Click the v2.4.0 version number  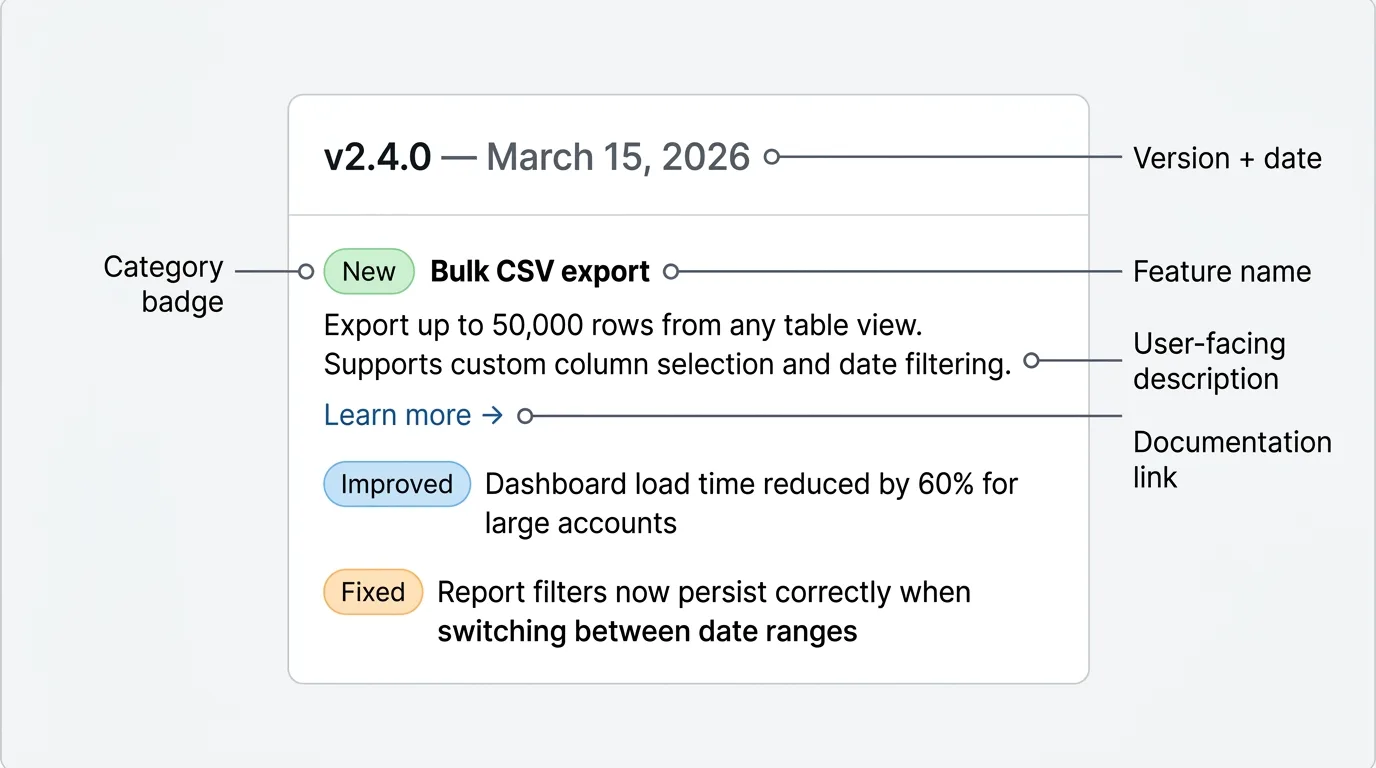tap(378, 158)
